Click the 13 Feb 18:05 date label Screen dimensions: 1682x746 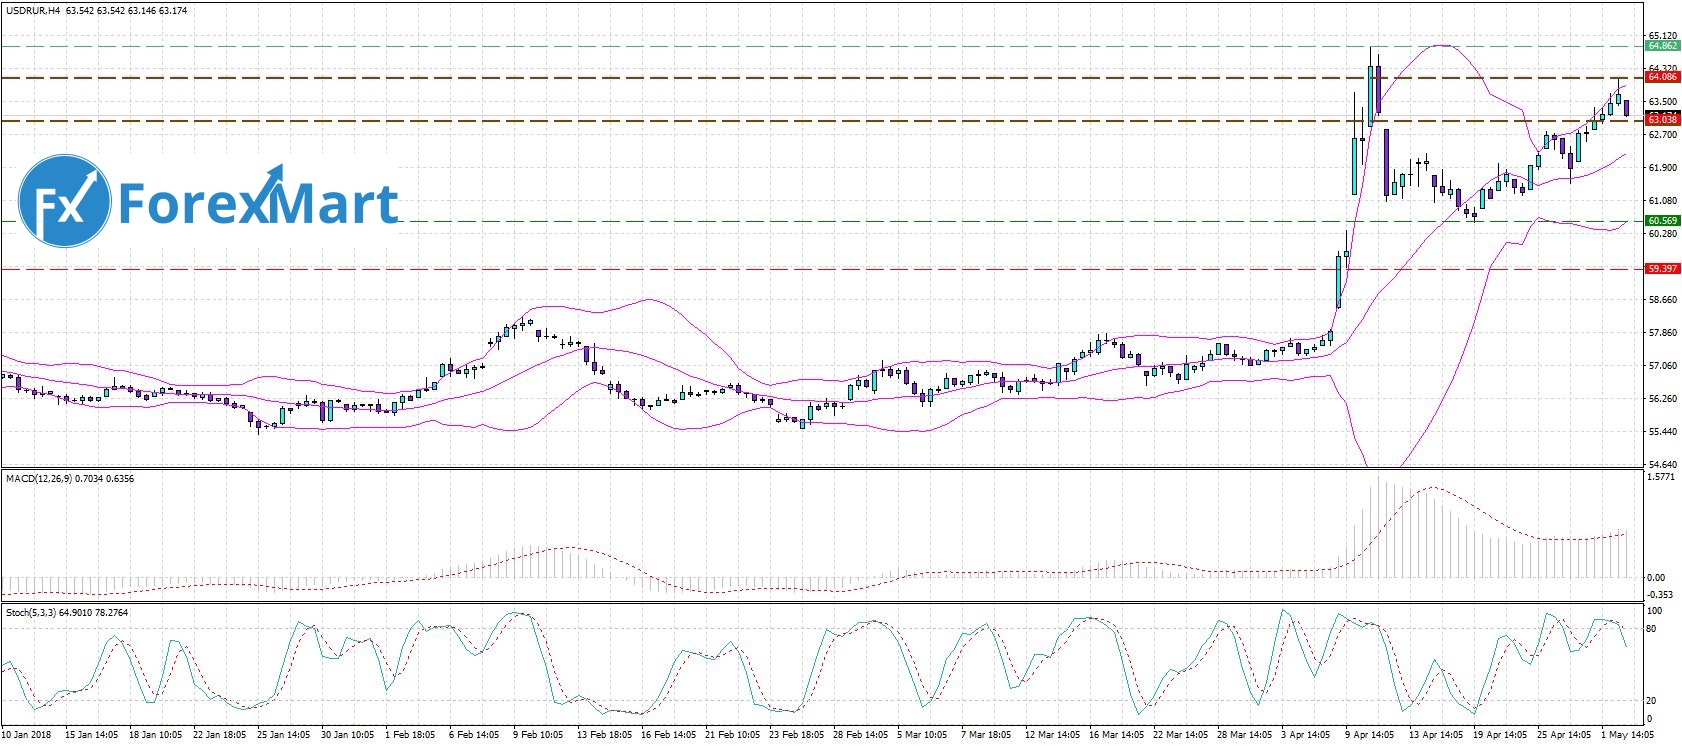click(604, 735)
